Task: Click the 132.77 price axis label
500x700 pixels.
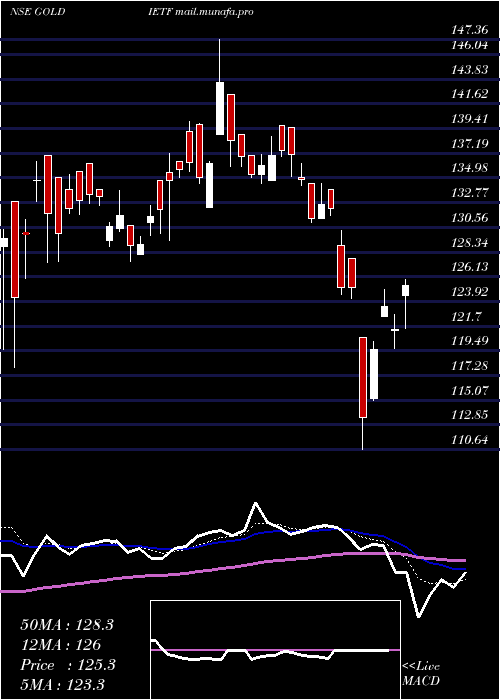Action: [x=469, y=193]
